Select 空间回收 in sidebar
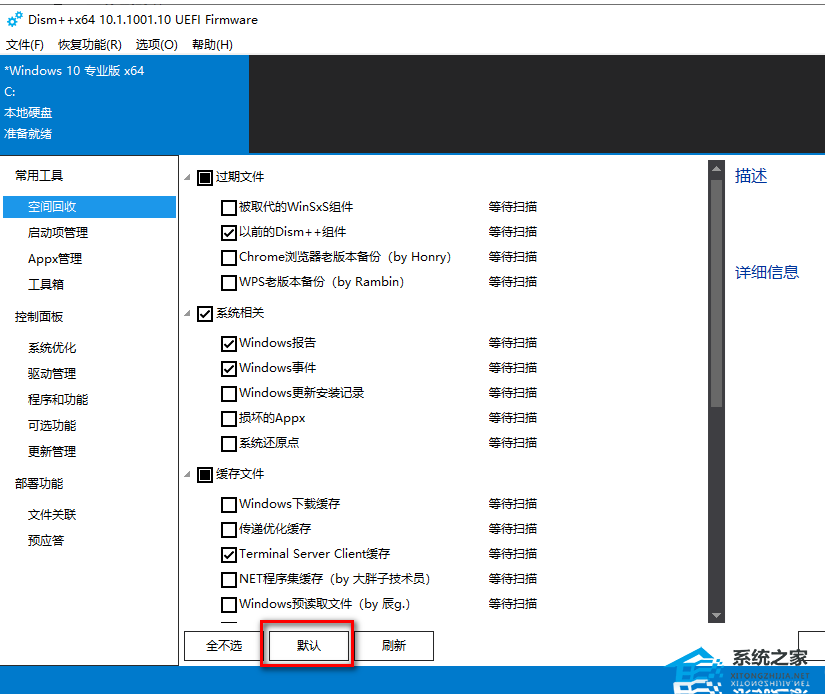The width and height of the screenshot is (825, 694). click(89, 207)
